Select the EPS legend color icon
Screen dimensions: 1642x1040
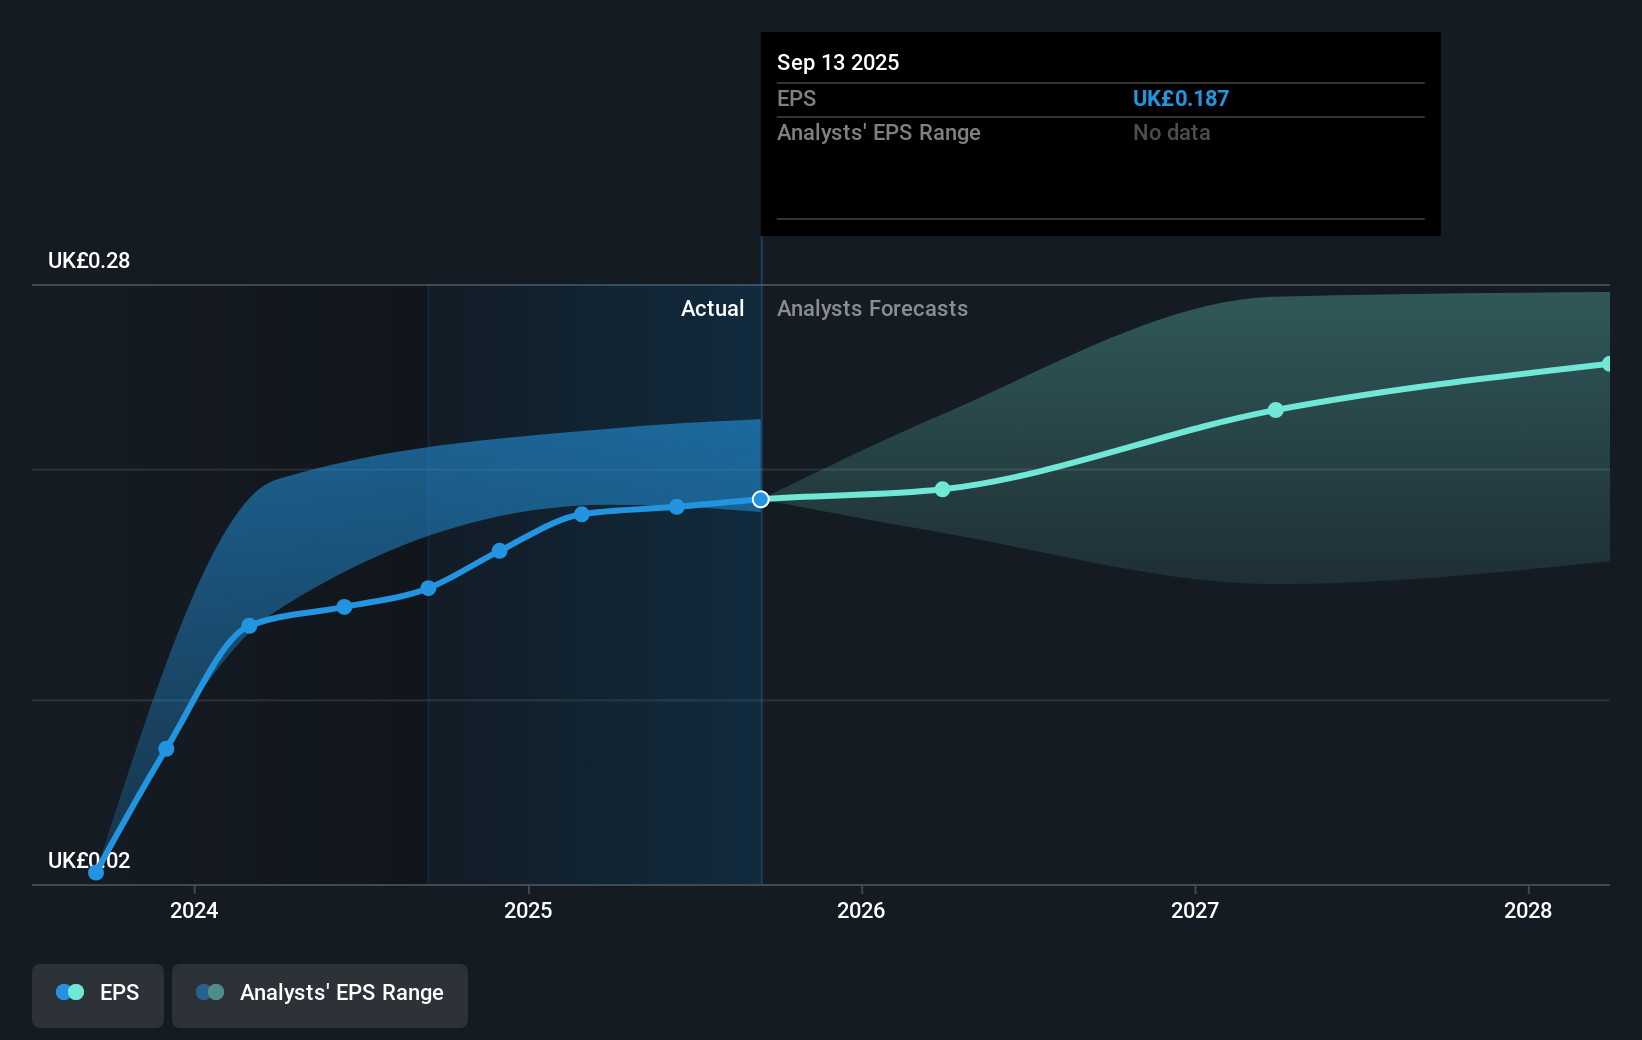(69, 991)
